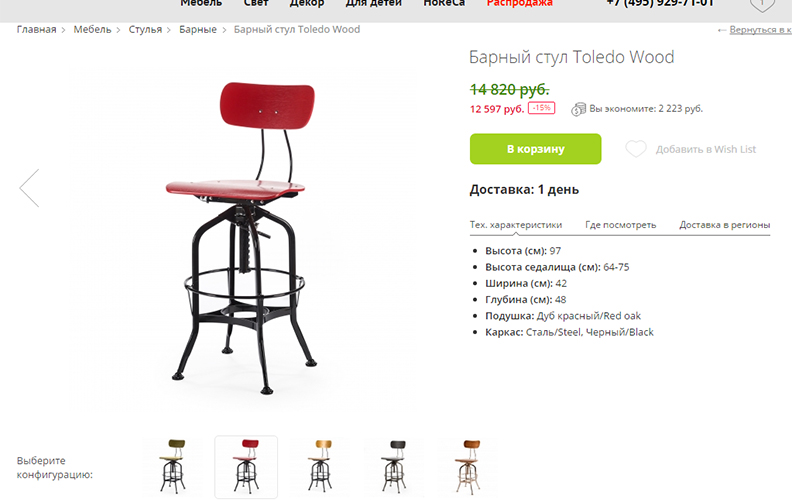Open the Доставка в регионы tab
792x500 pixels.
(724, 225)
